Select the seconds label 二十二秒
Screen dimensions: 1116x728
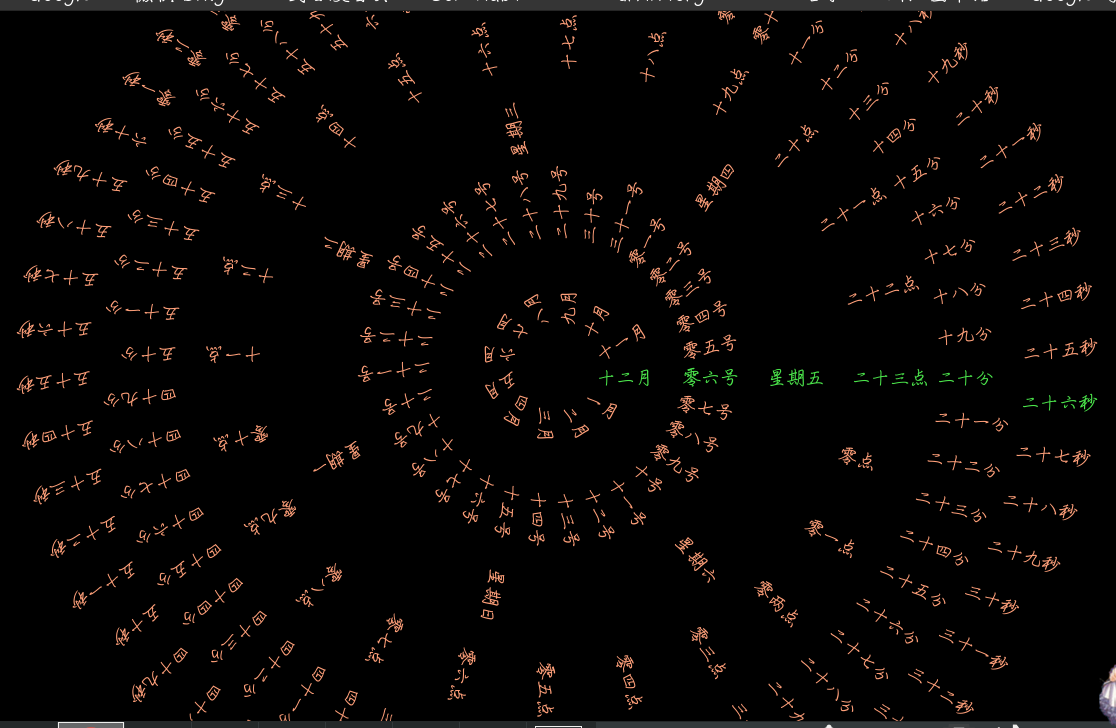click(1030, 195)
